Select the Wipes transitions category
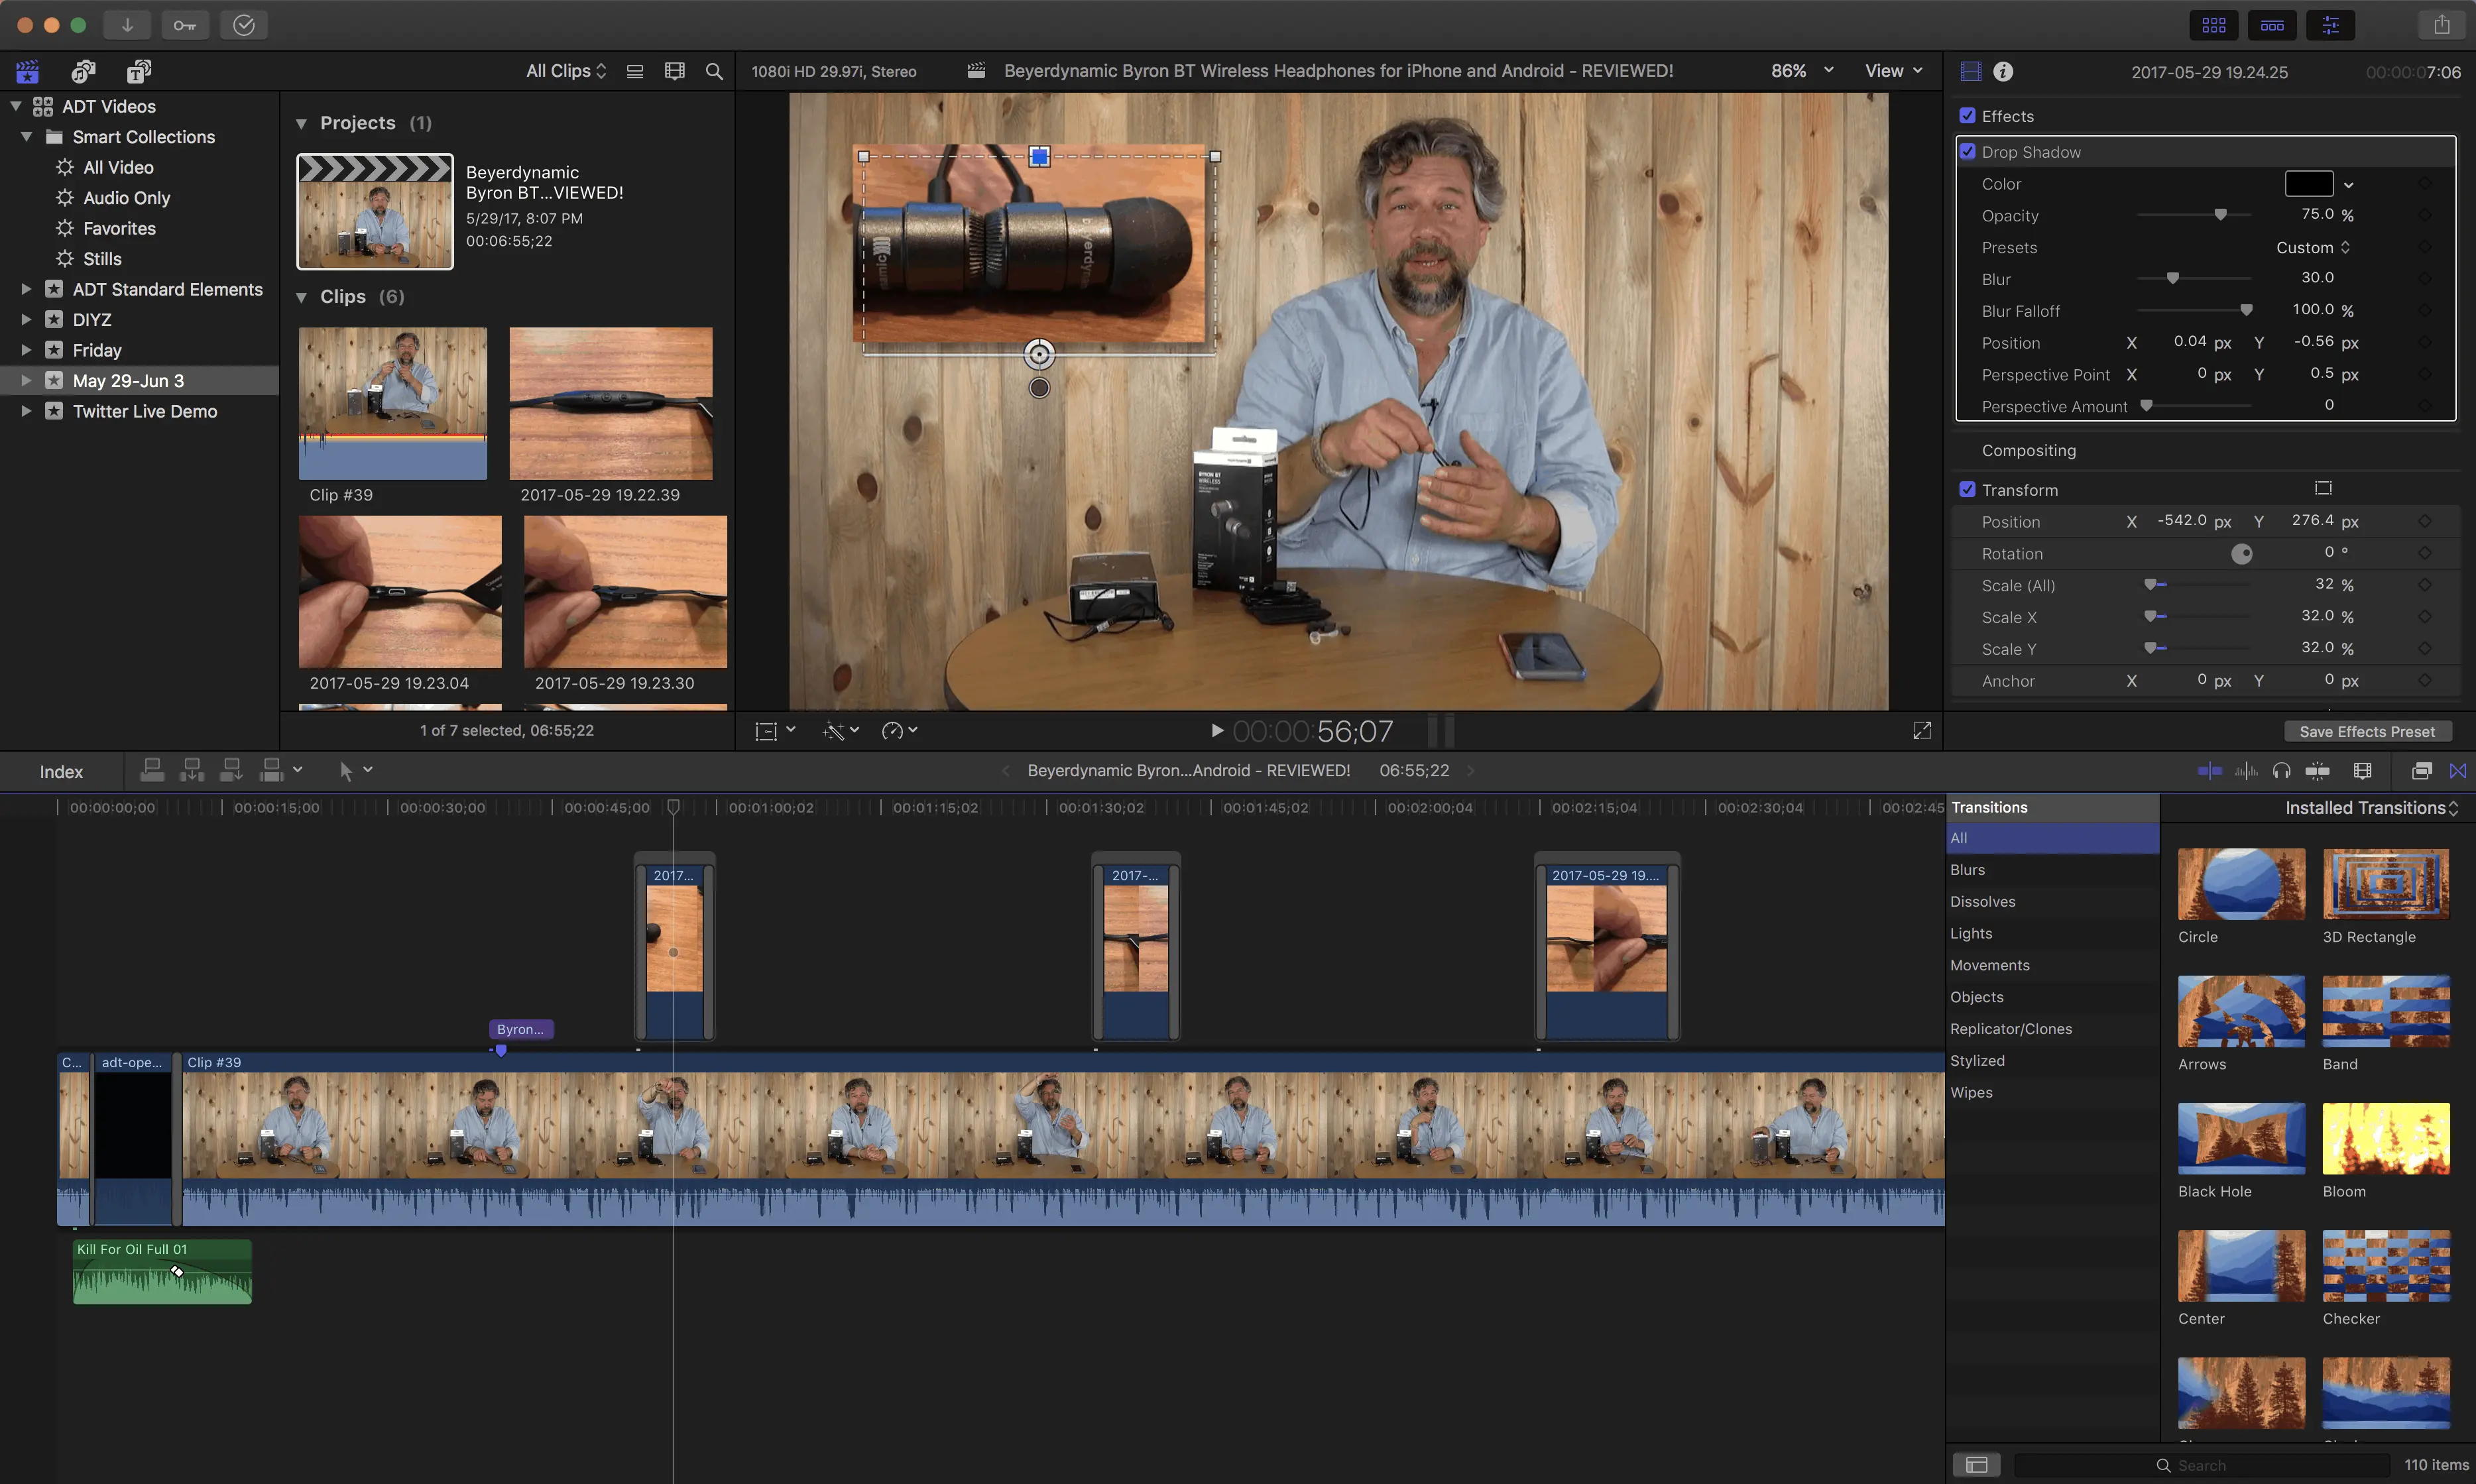This screenshot has width=2476, height=1484. (1971, 1092)
